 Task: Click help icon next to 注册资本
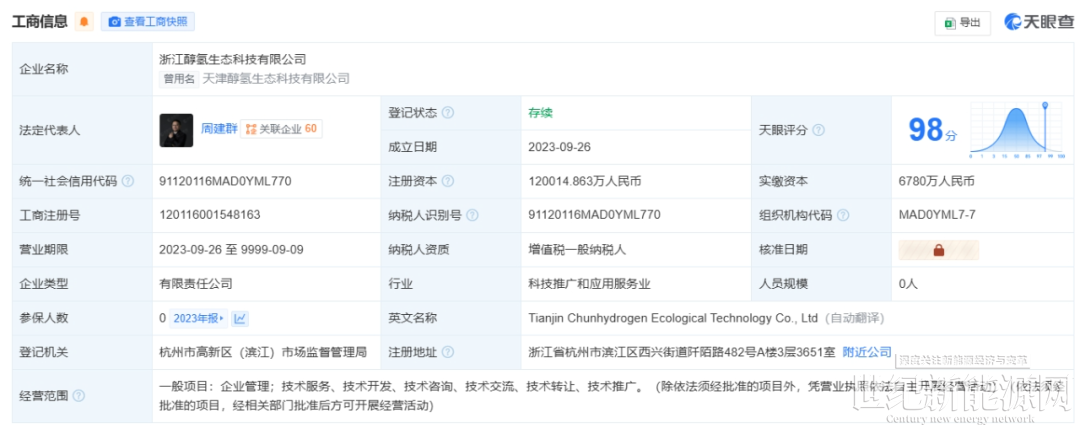click(x=448, y=182)
